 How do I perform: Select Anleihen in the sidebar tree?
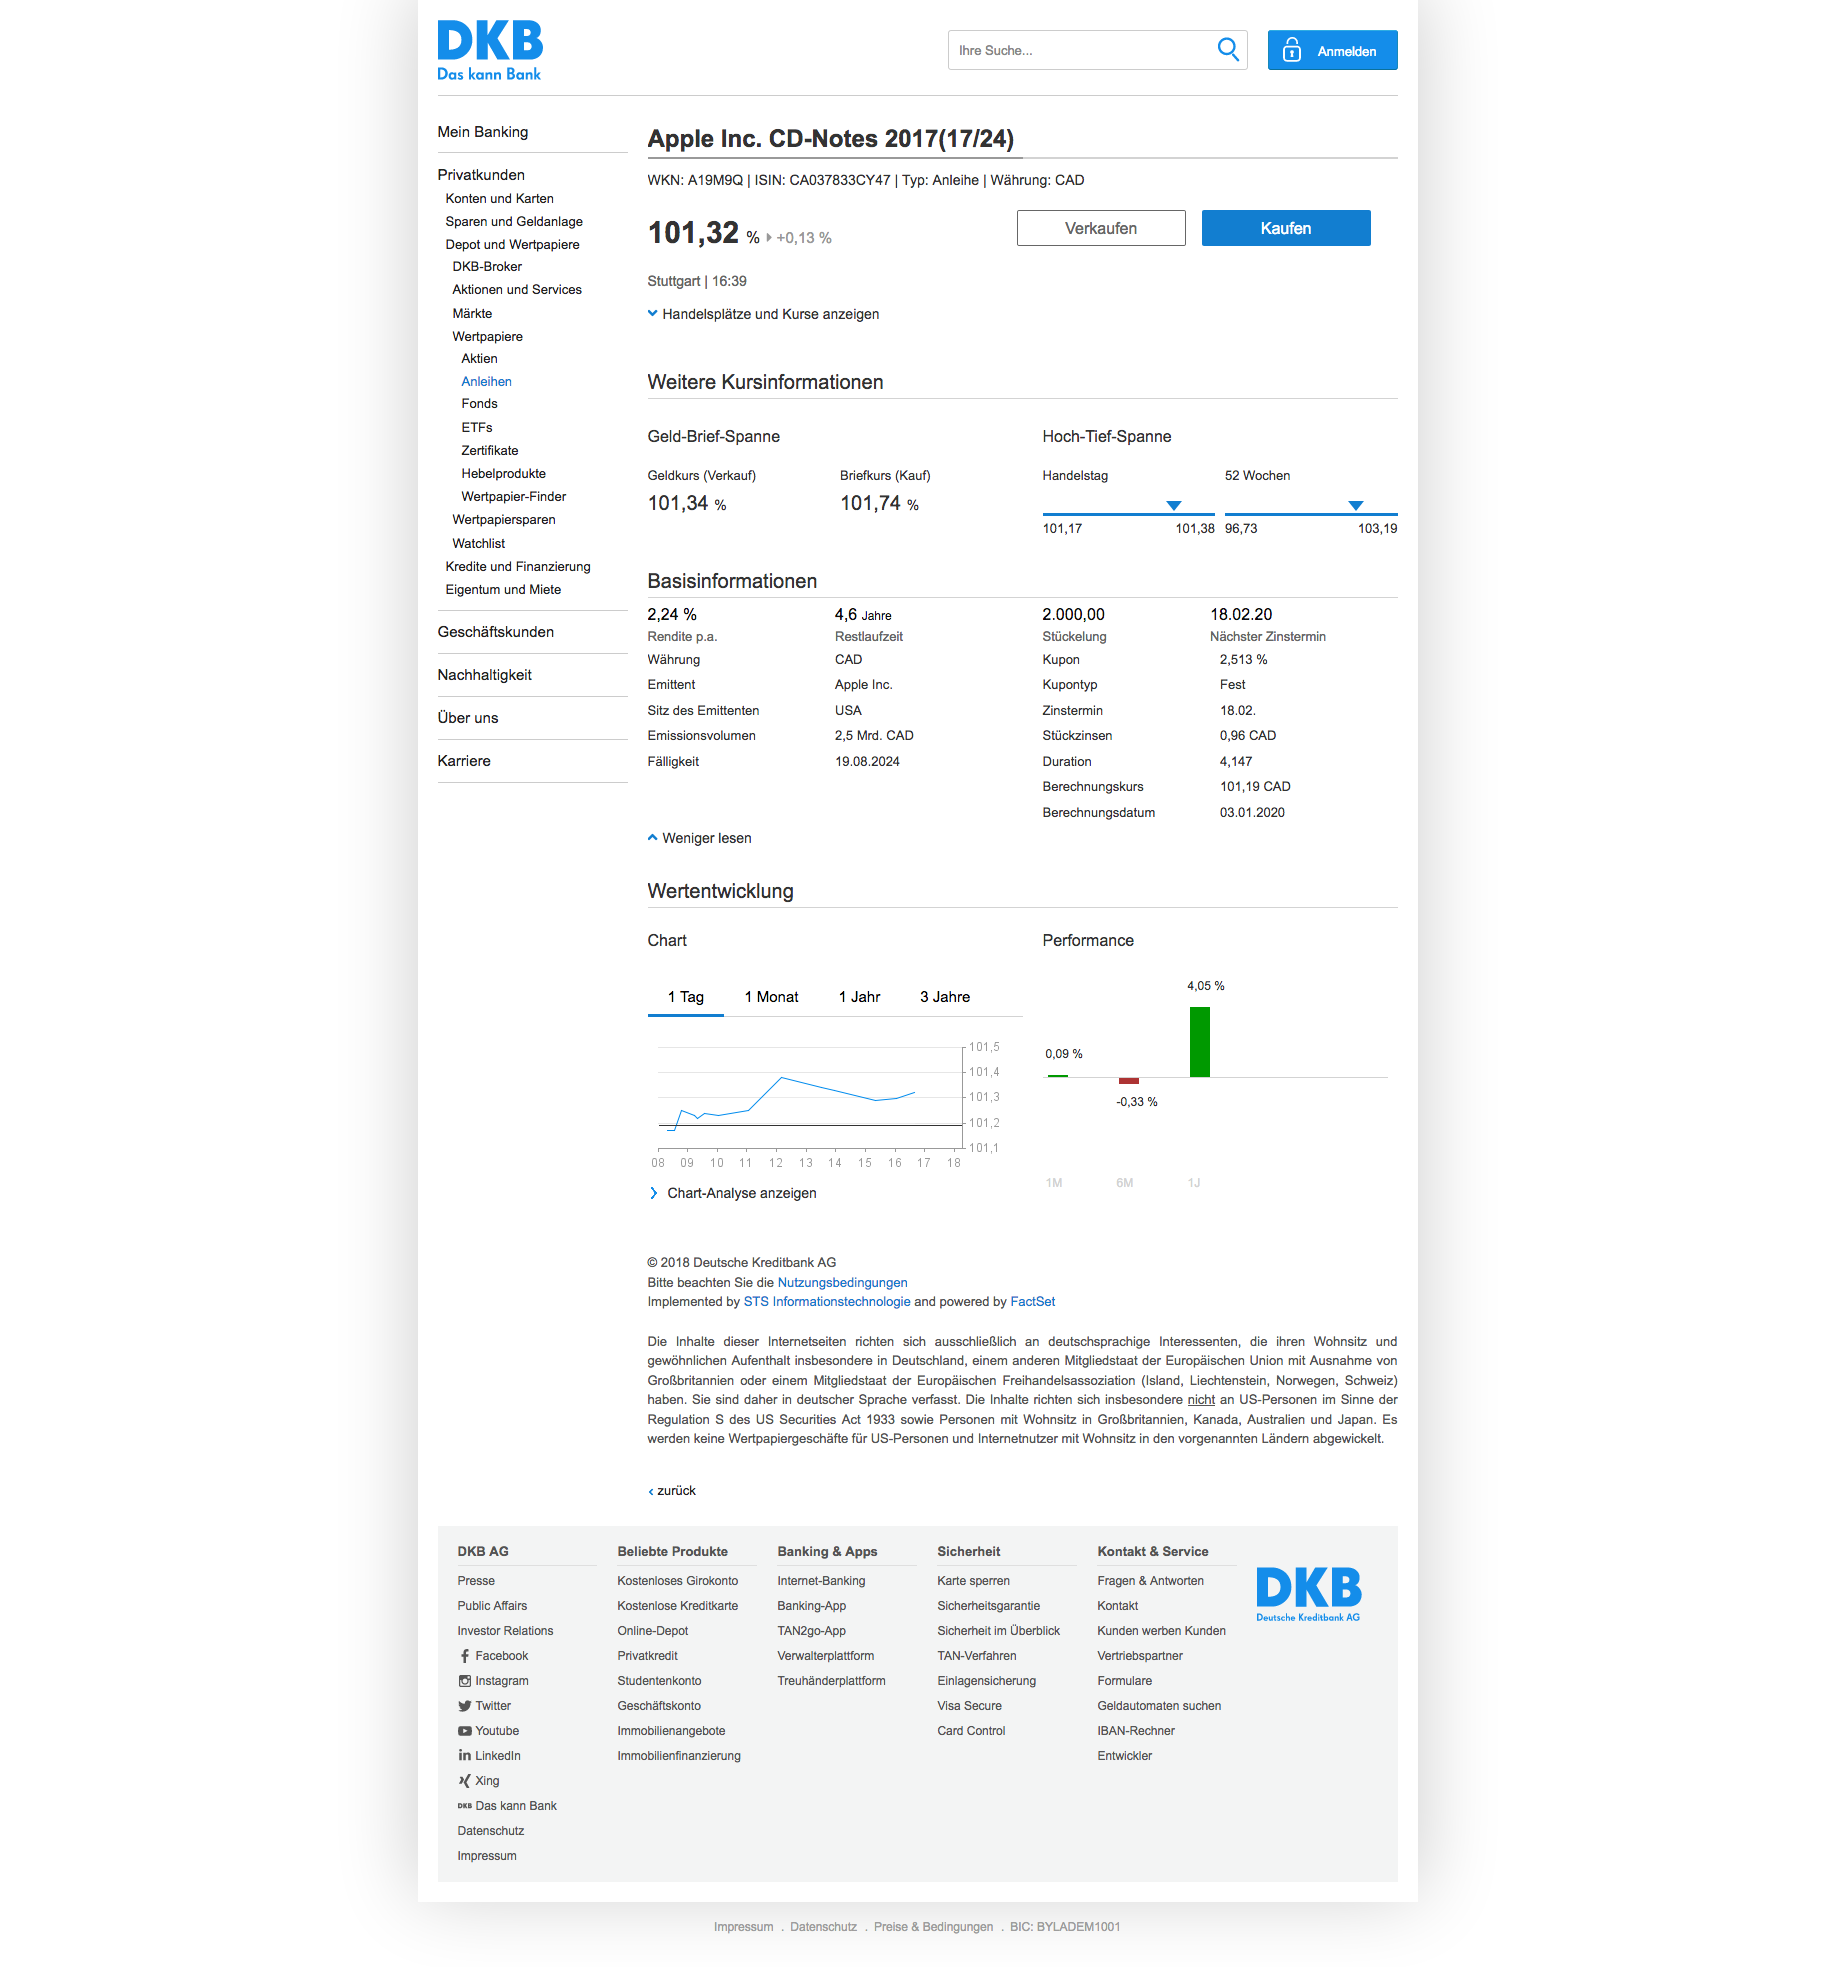[x=487, y=382]
